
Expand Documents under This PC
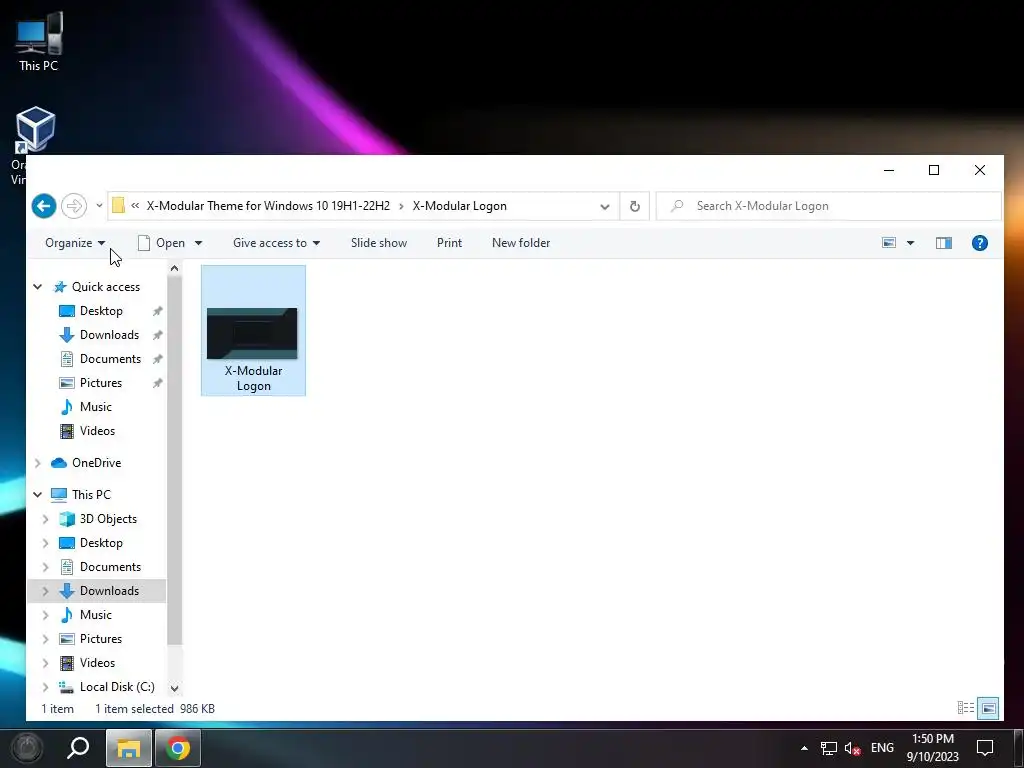click(45, 567)
